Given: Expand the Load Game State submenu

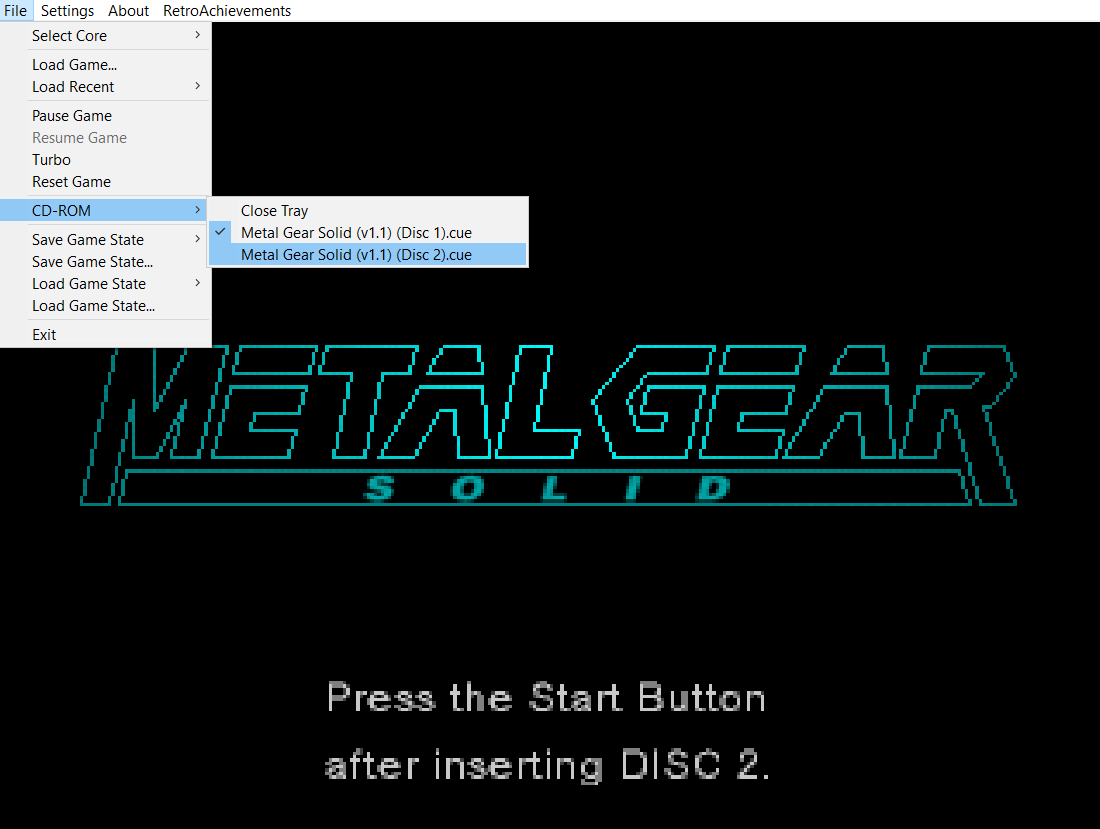Looking at the screenshot, I should (88, 283).
